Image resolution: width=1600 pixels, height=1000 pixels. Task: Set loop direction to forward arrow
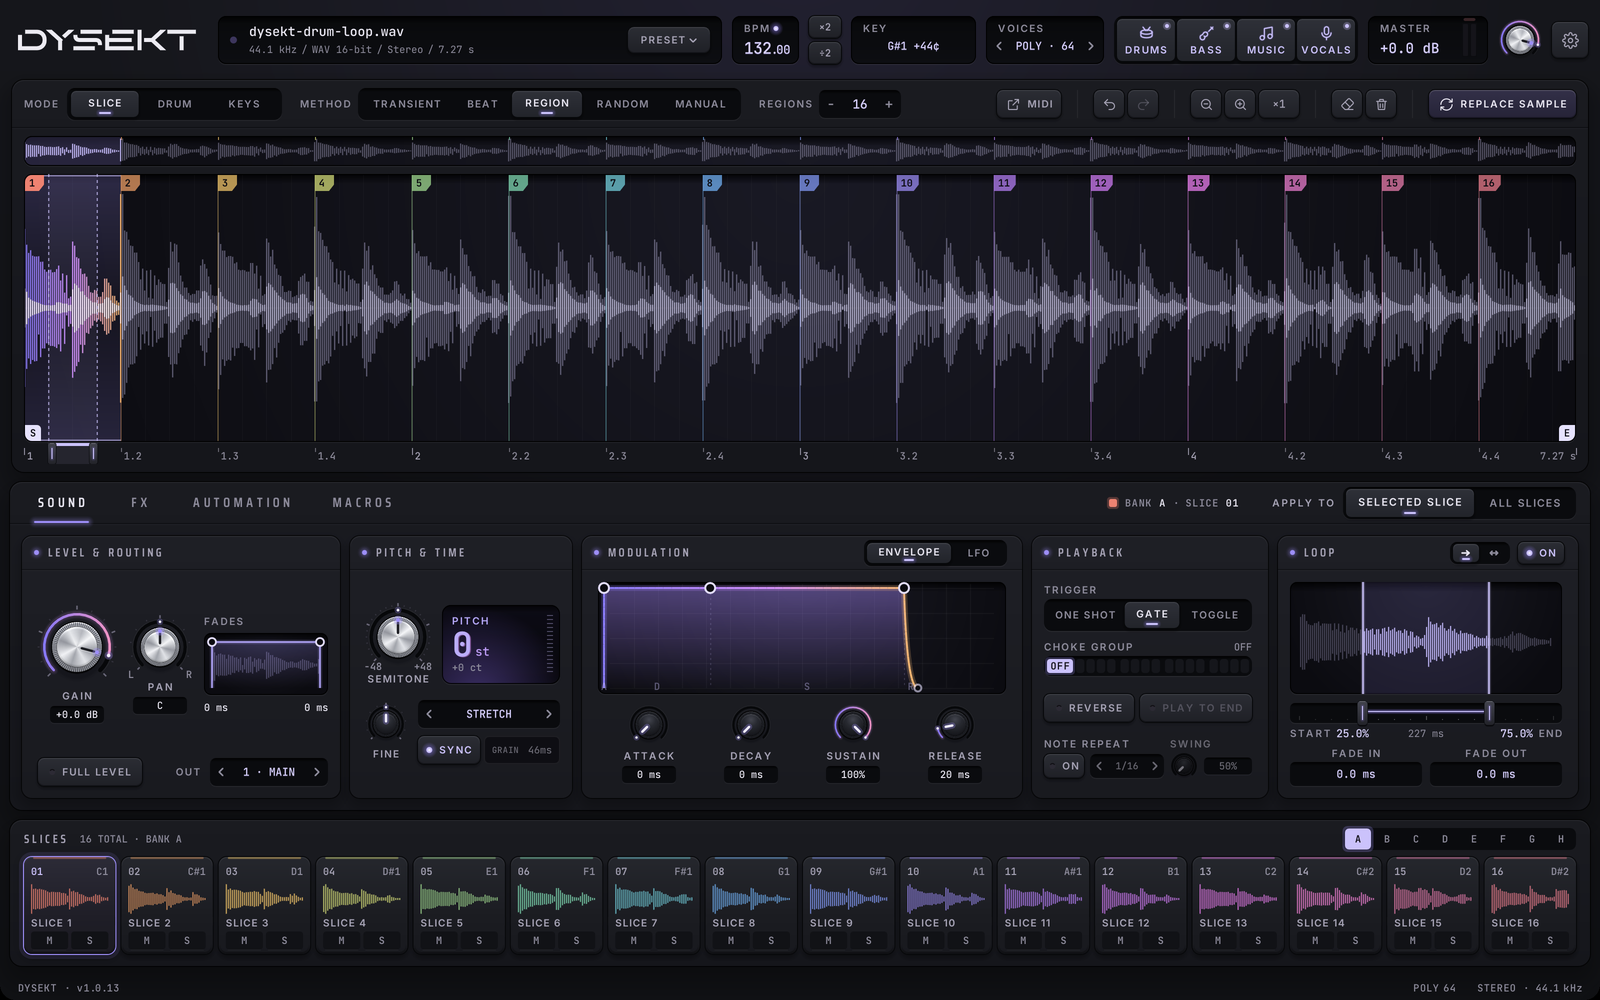[1466, 553]
